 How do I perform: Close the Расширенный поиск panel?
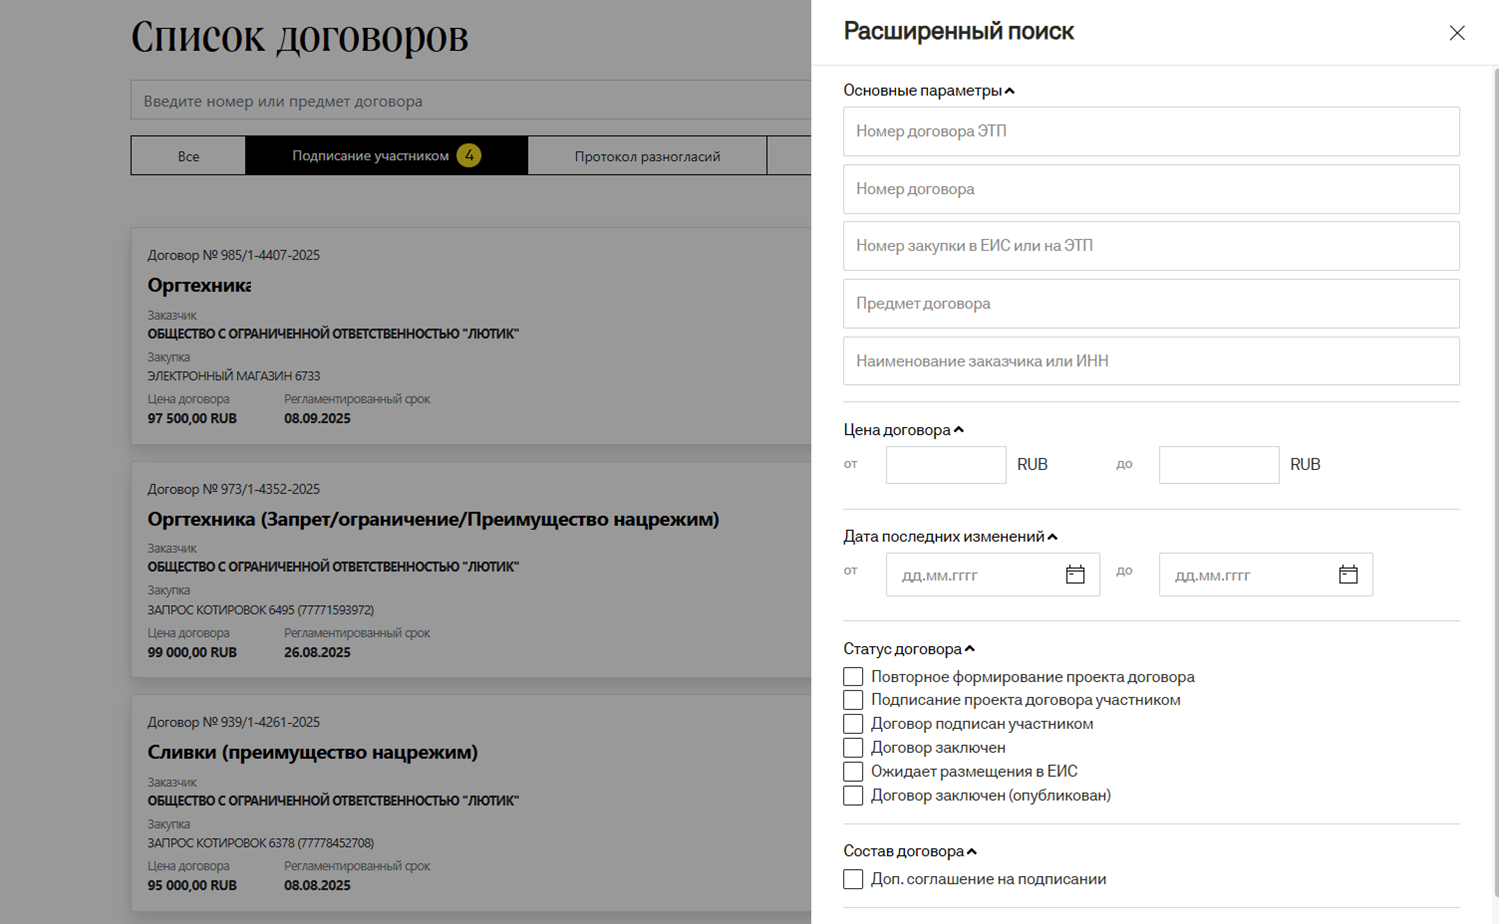point(1456,33)
